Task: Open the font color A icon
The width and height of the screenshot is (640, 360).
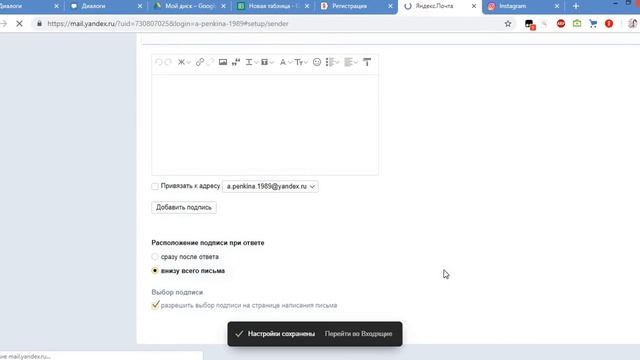Action: (282, 62)
